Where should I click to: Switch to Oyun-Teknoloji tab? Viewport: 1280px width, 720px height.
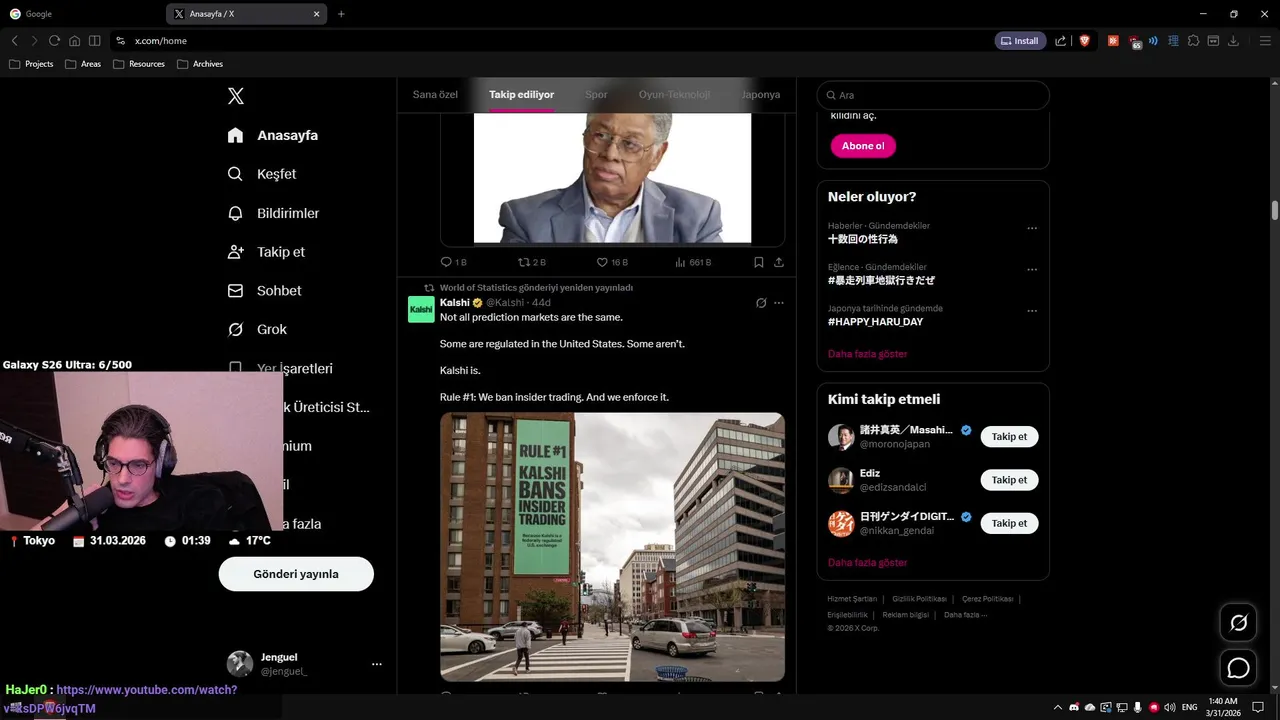(x=674, y=94)
